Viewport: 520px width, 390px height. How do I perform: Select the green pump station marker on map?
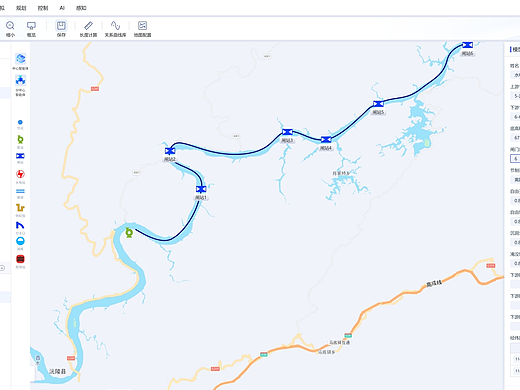(129, 232)
